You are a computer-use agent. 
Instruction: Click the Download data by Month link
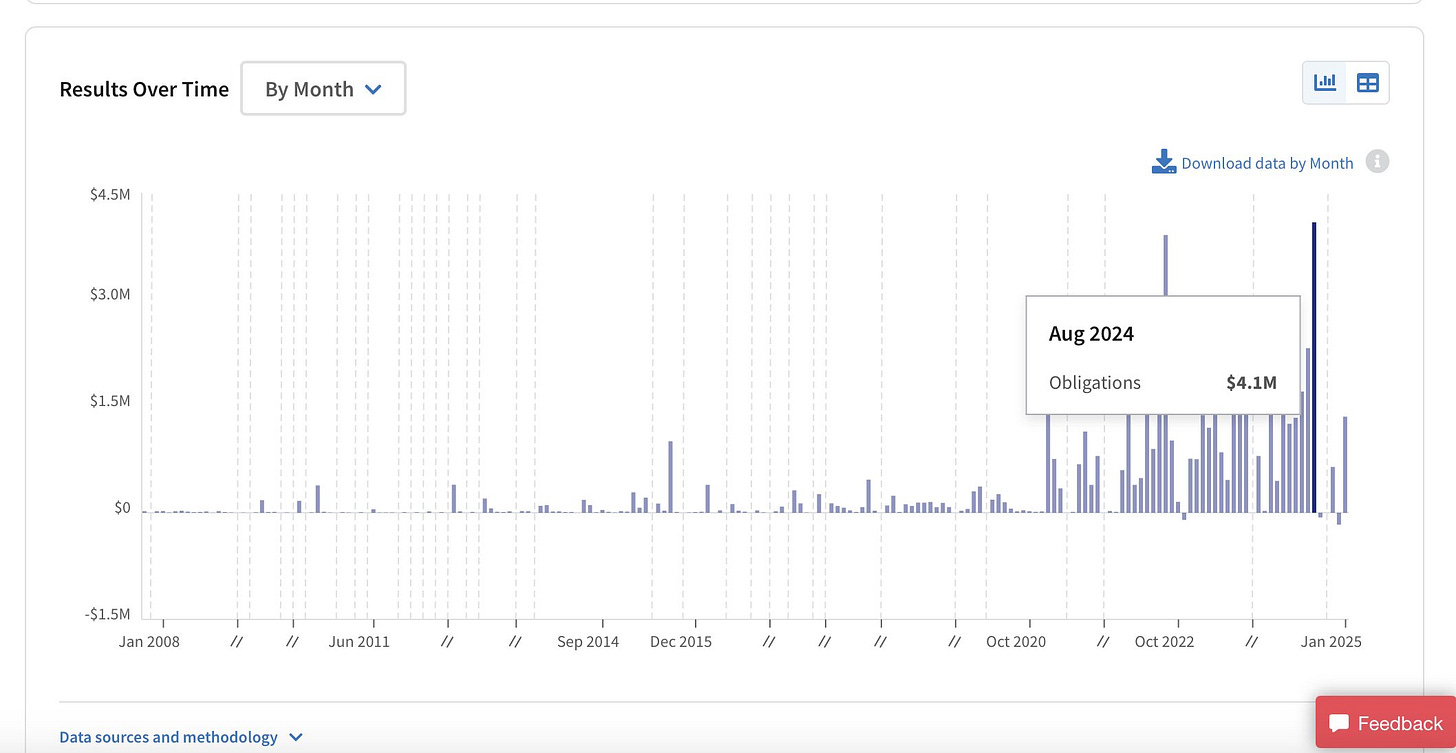(x=1267, y=163)
